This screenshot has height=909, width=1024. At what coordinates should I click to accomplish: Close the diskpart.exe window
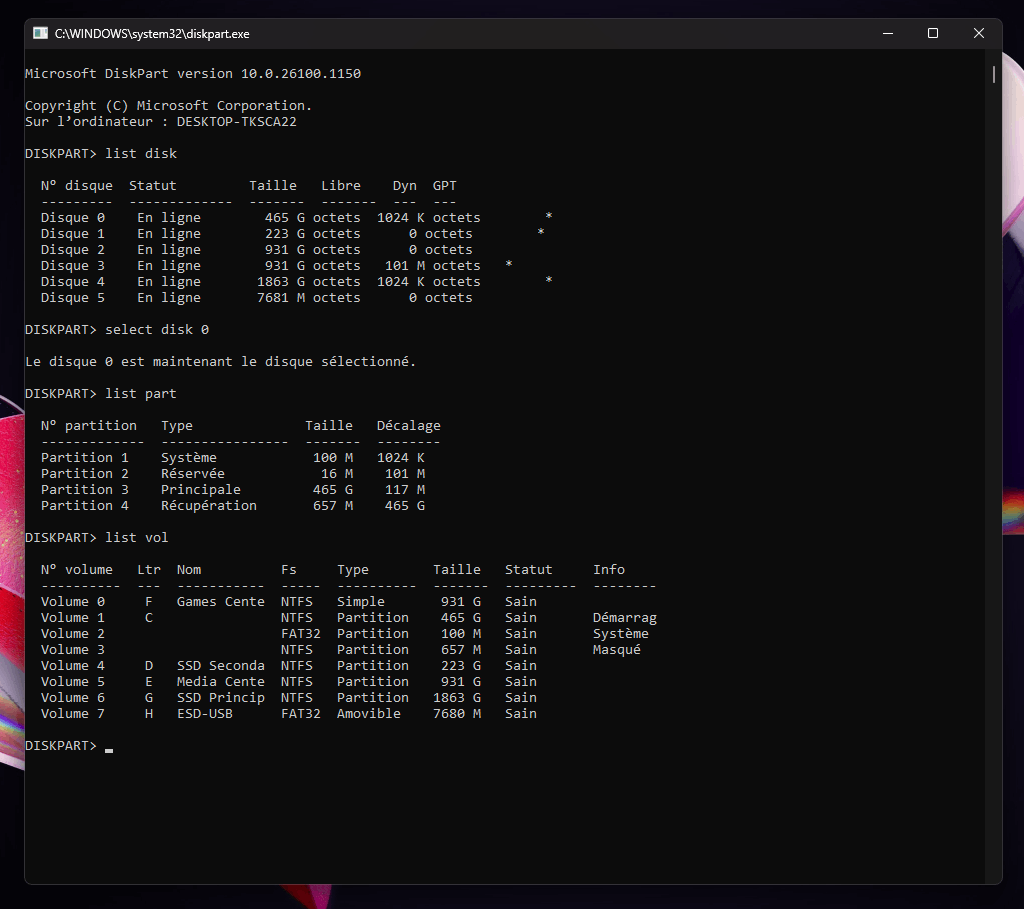(978, 33)
